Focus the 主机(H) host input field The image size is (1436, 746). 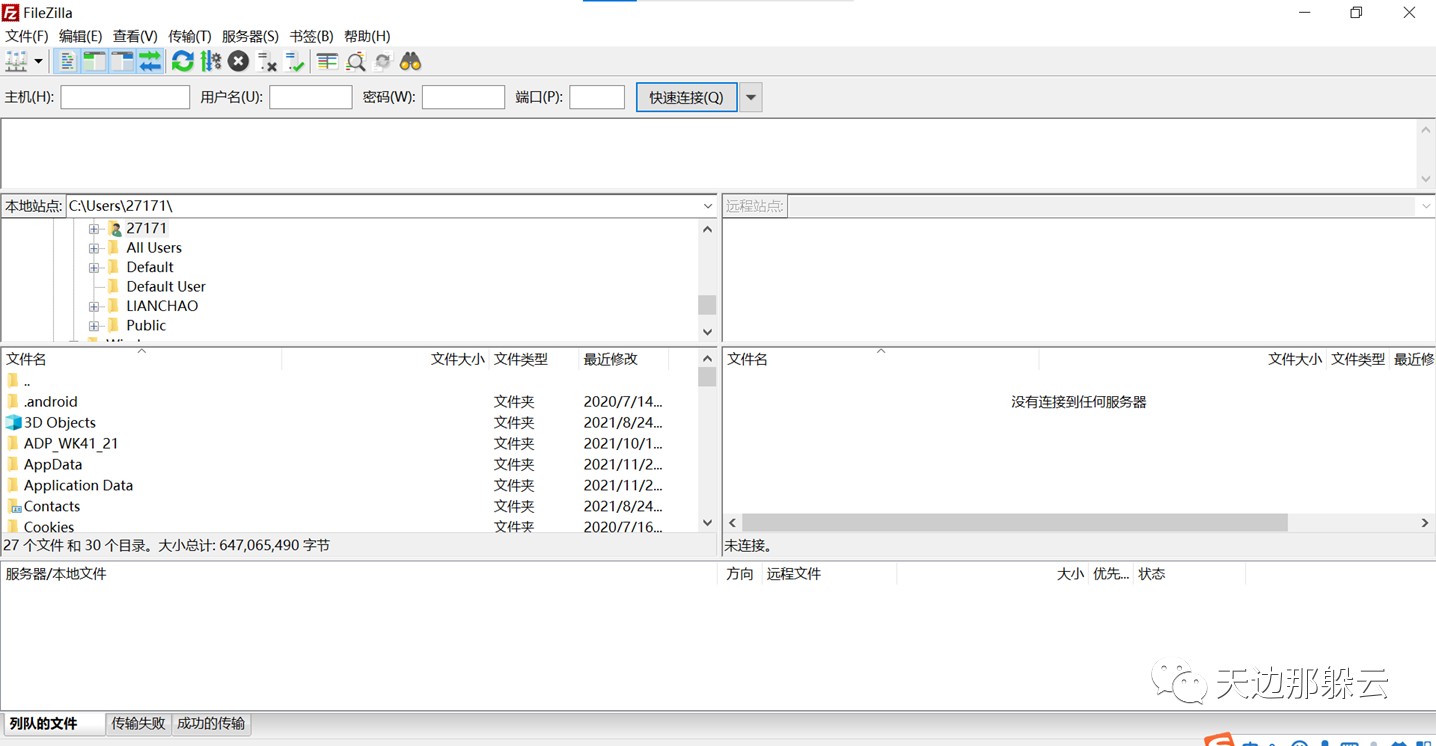(x=125, y=97)
